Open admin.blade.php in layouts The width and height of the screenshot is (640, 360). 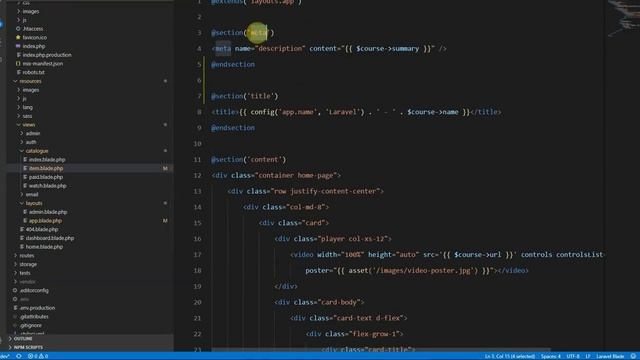tap(48, 212)
